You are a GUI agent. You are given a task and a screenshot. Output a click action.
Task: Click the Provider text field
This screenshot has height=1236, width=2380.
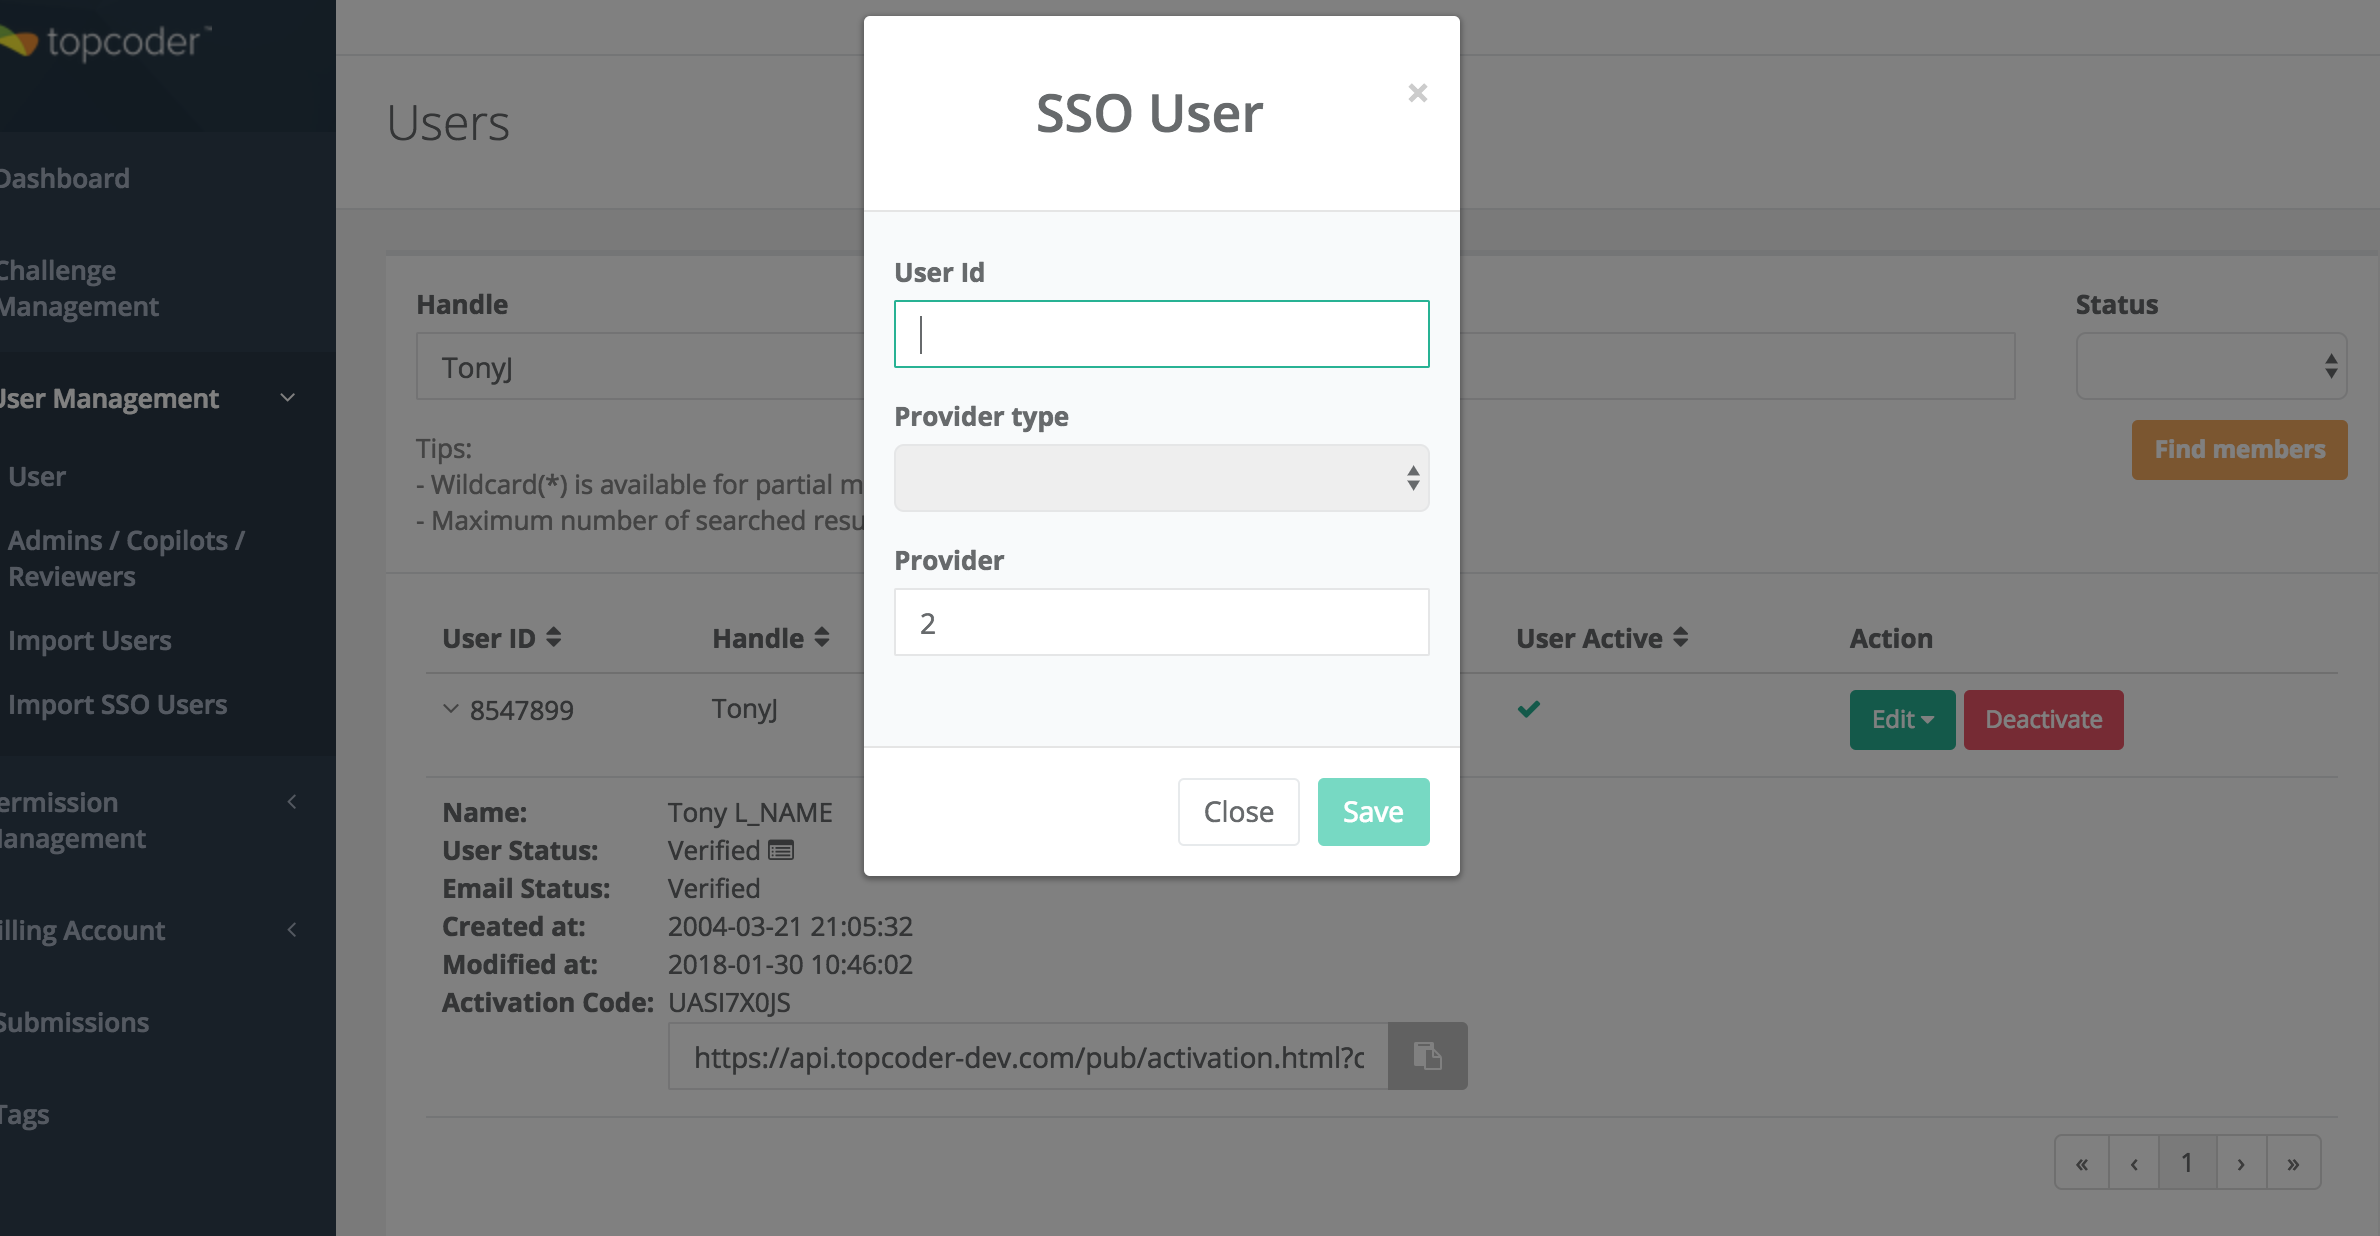[1161, 622]
